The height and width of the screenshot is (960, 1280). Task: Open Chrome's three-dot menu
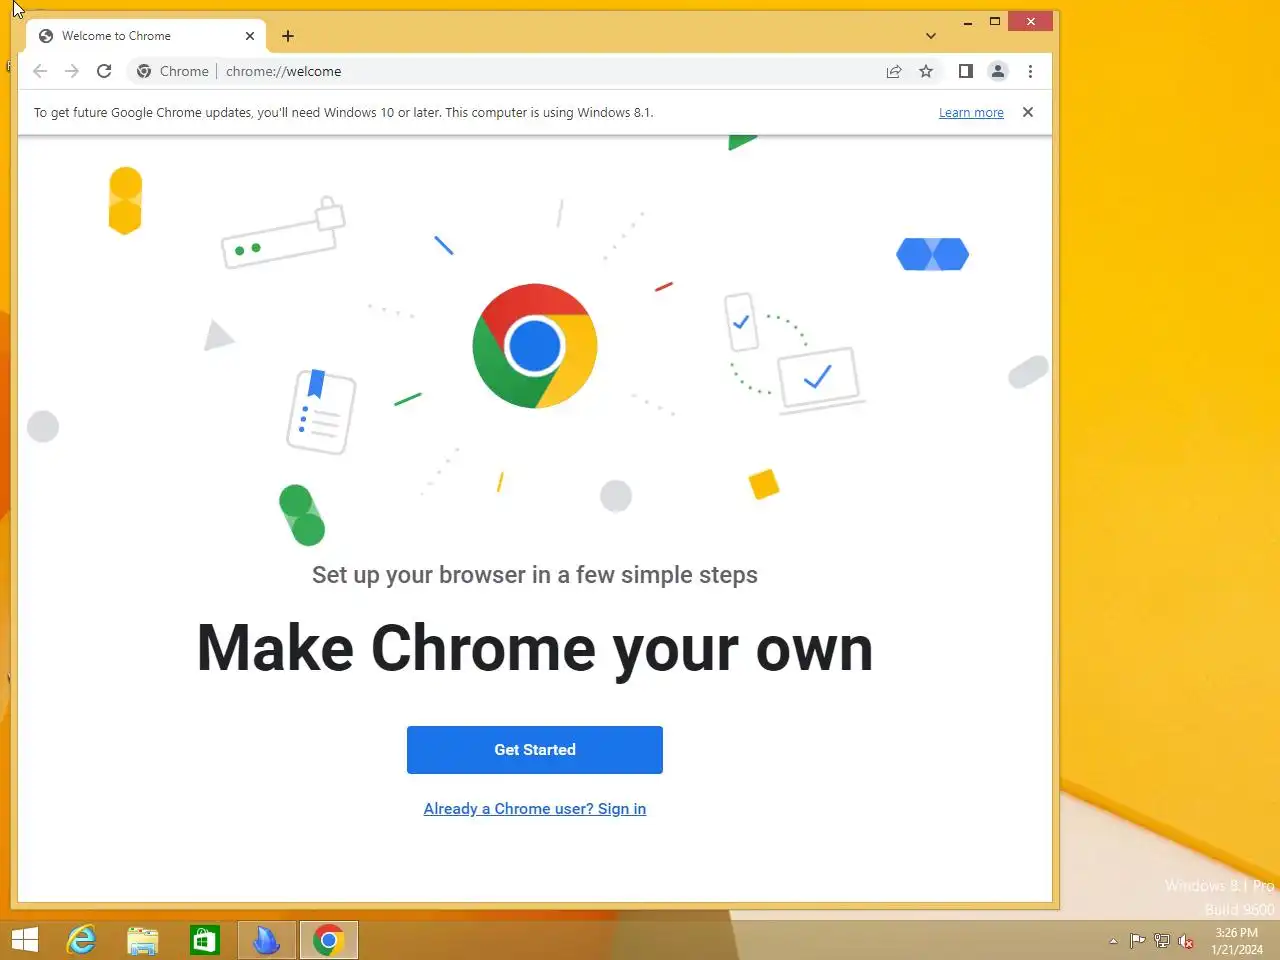pos(1030,71)
